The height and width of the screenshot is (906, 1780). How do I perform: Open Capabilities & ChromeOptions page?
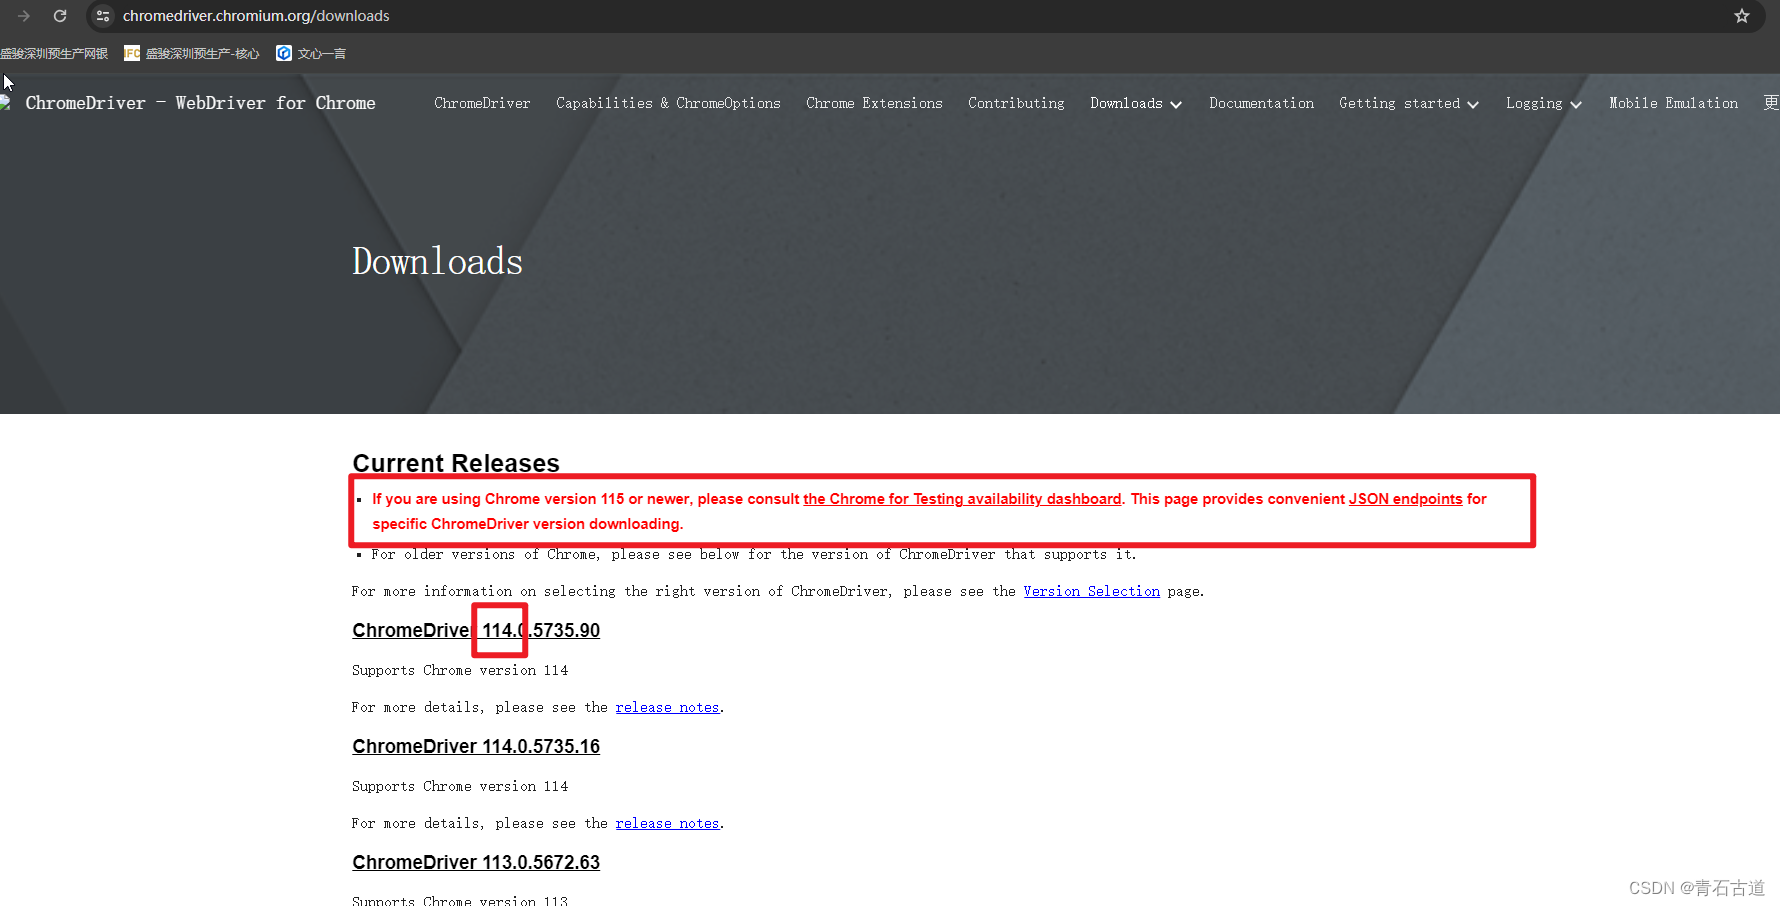668,103
